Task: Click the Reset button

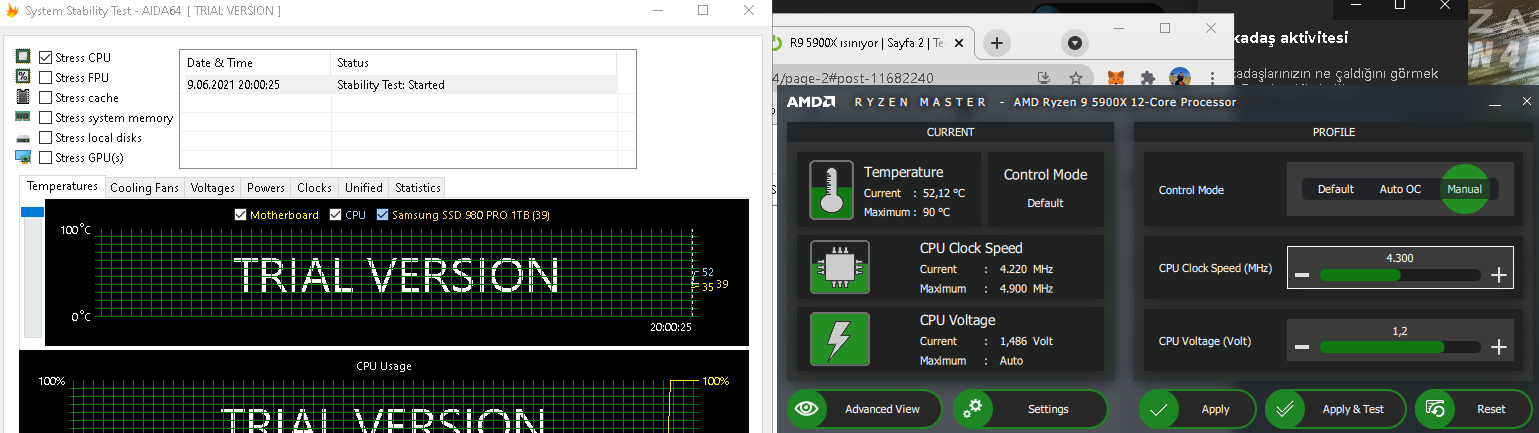Action: click(1473, 409)
